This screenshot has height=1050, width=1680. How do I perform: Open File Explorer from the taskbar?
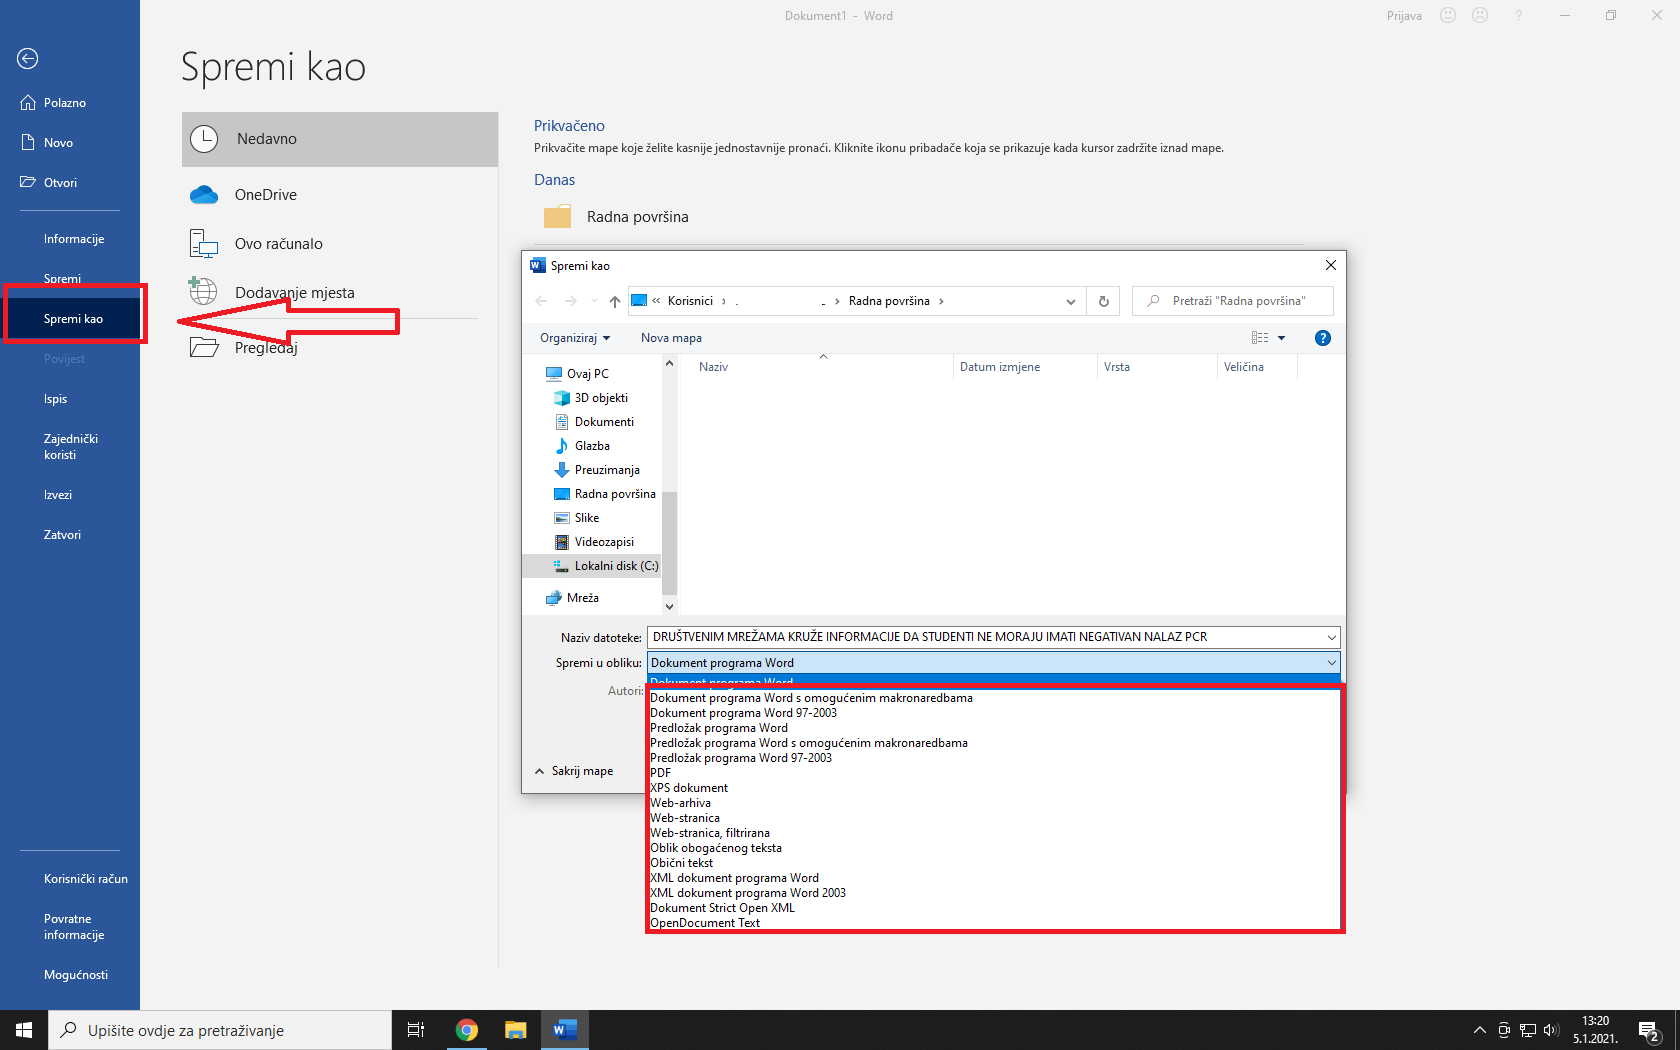(x=516, y=1030)
